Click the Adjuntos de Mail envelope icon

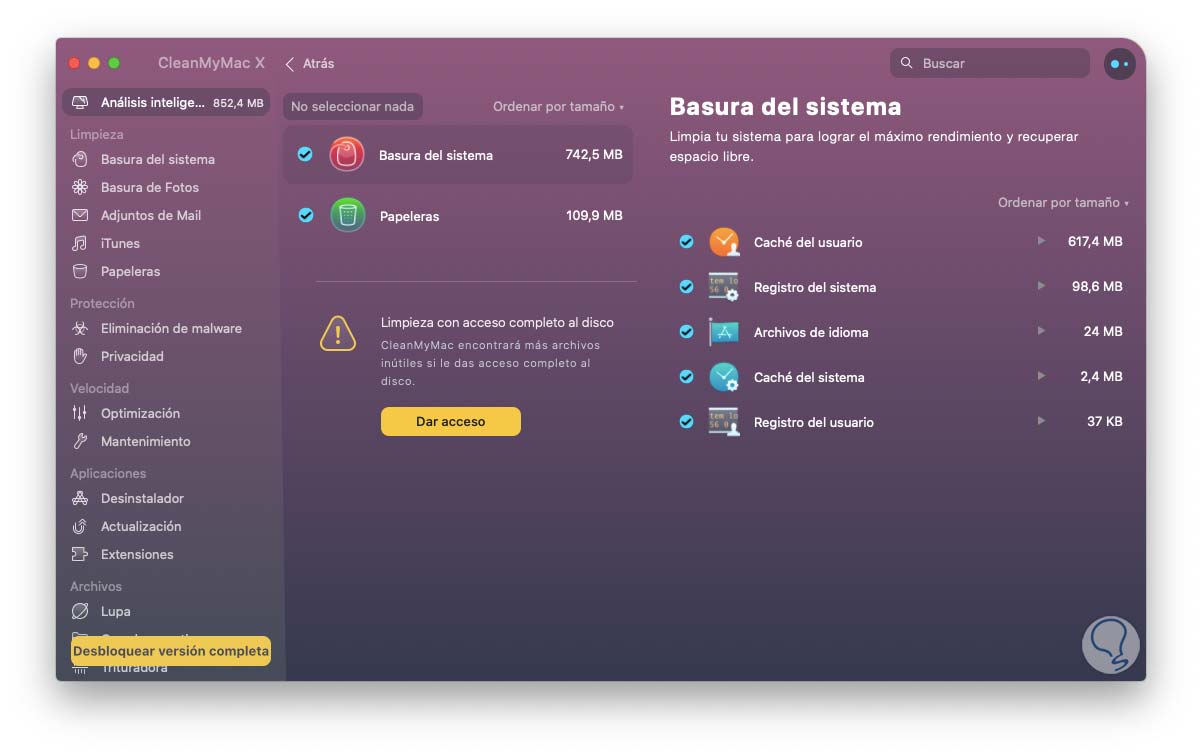point(80,215)
